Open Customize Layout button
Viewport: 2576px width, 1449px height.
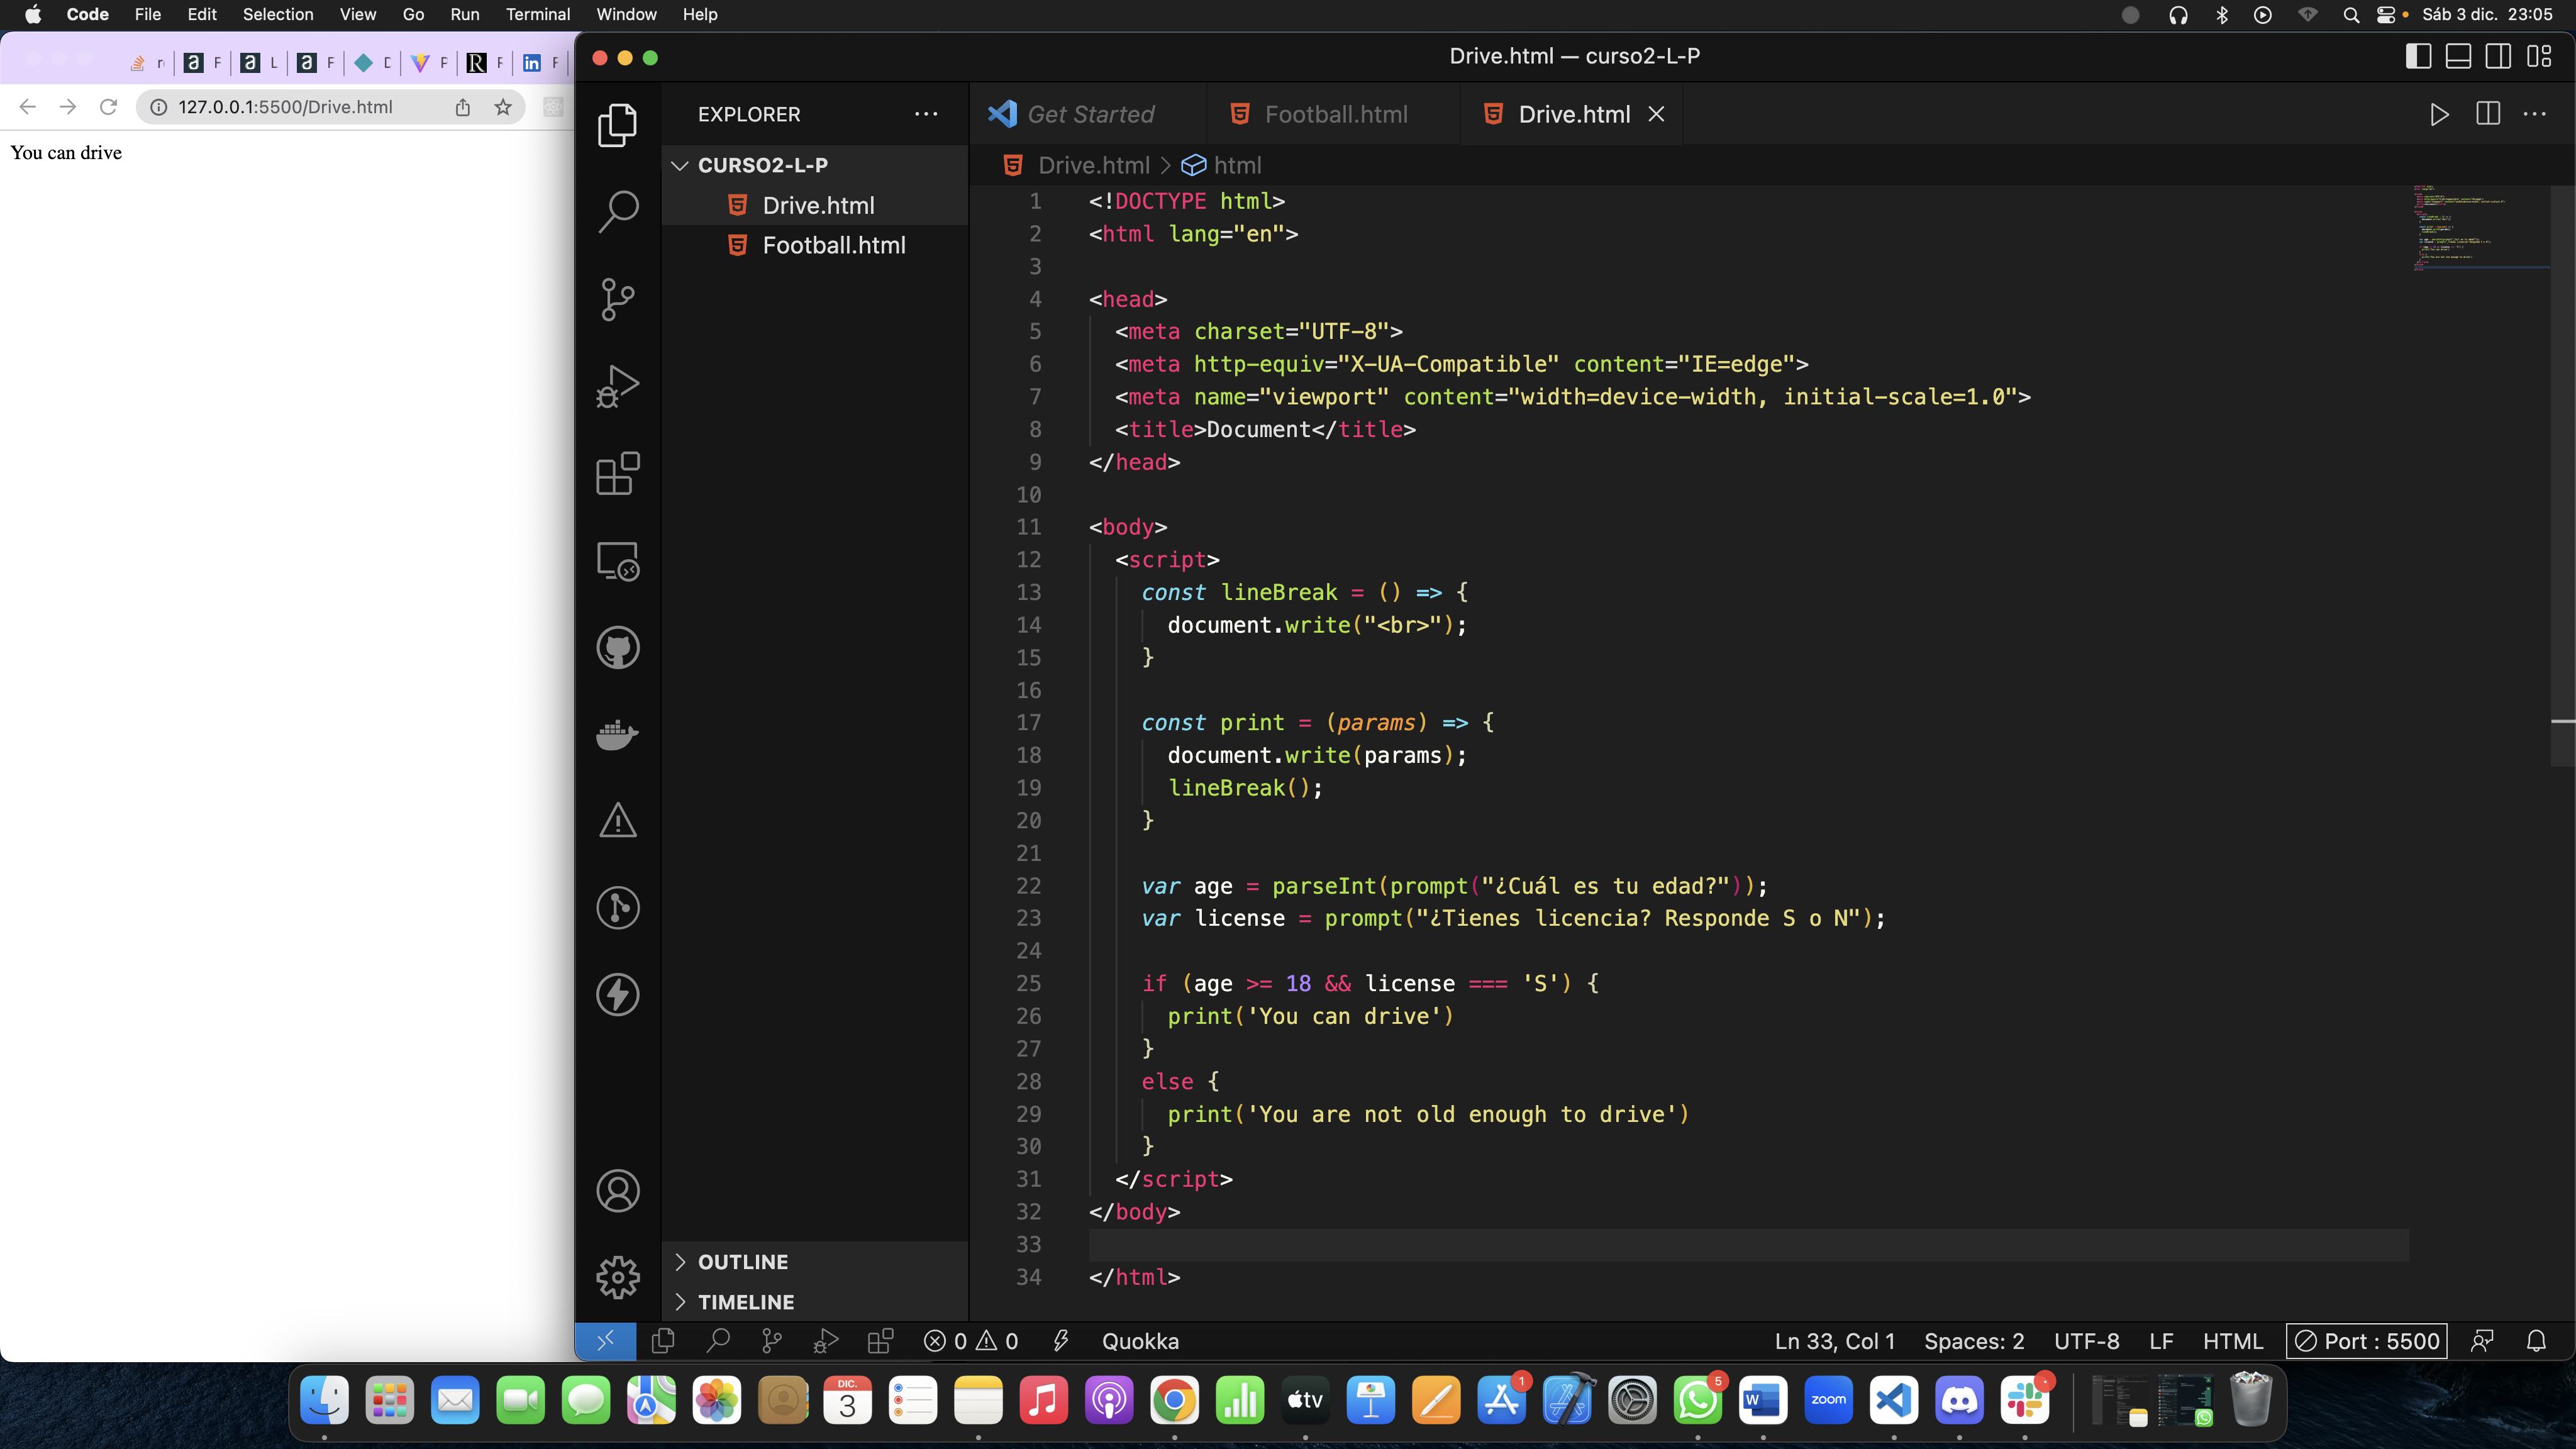click(2539, 56)
